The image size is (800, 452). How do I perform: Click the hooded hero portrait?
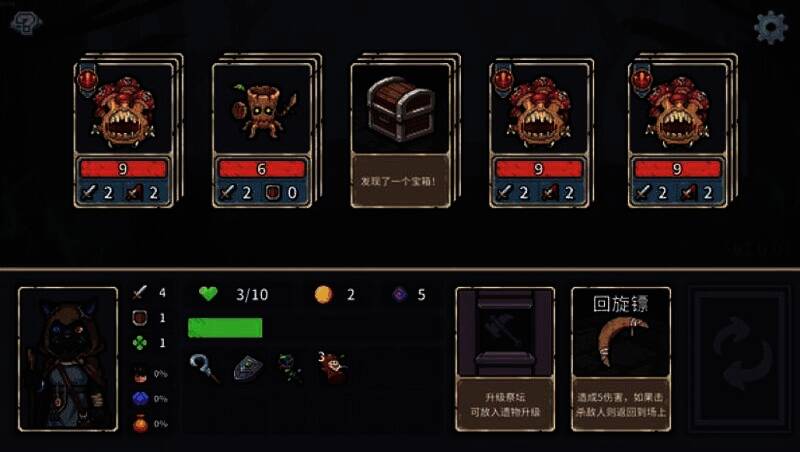[68, 359]
